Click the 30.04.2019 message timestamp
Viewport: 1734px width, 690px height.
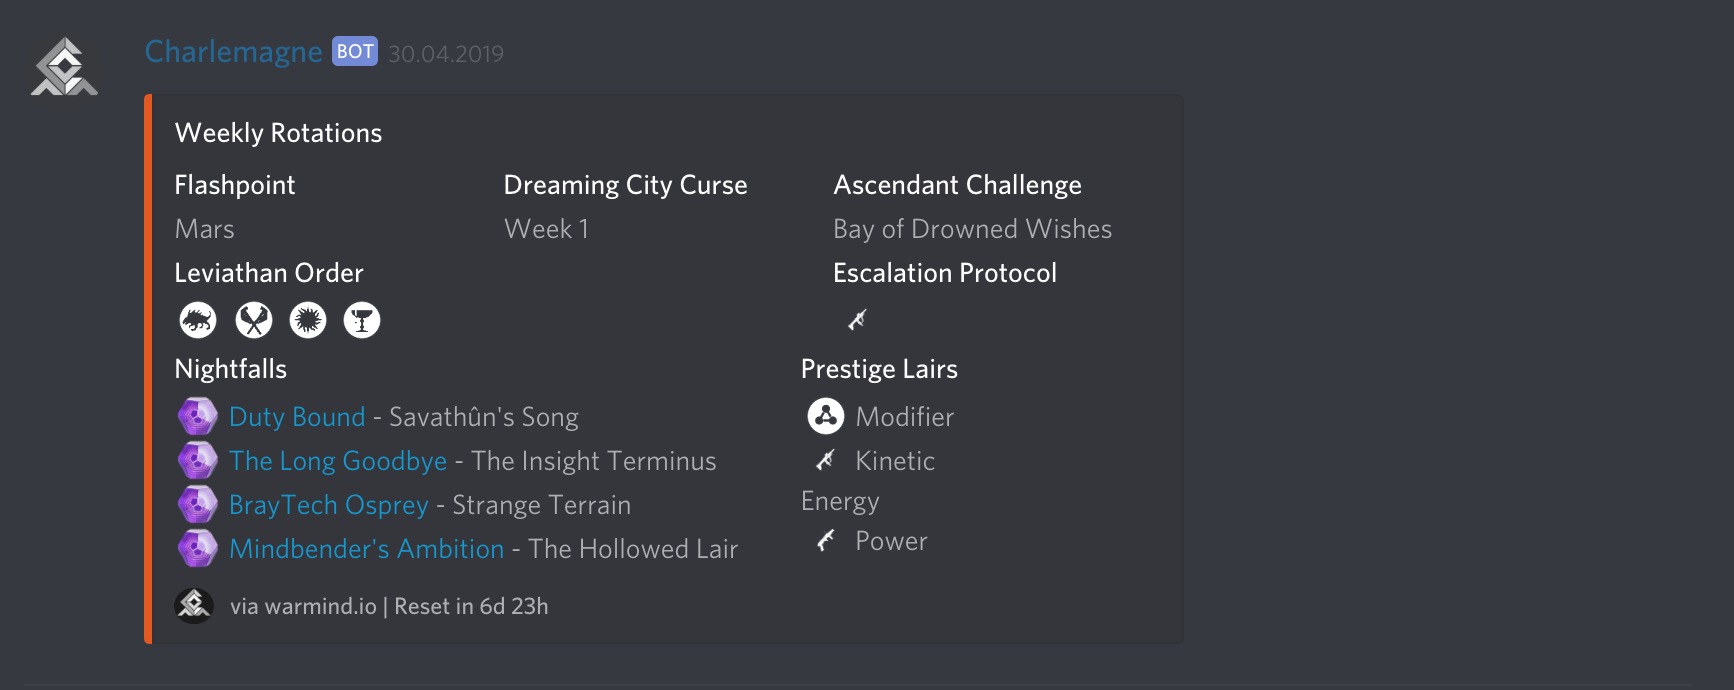pyautogui.click(x=446, y=54)
